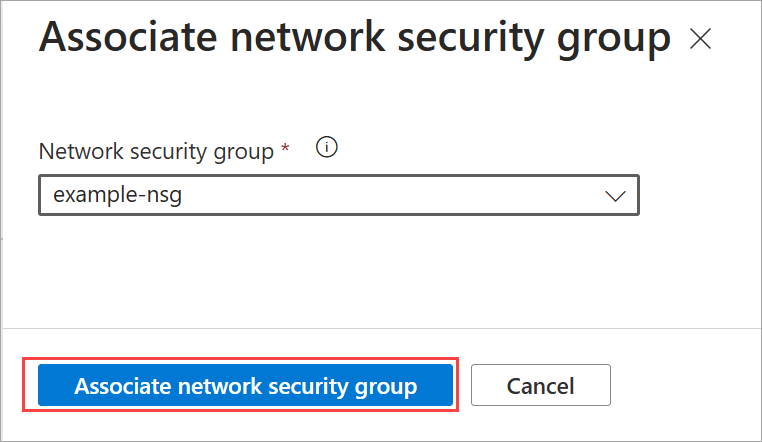
Task: Show the tooltip from the circled i icon
Action: pos(327,147)
